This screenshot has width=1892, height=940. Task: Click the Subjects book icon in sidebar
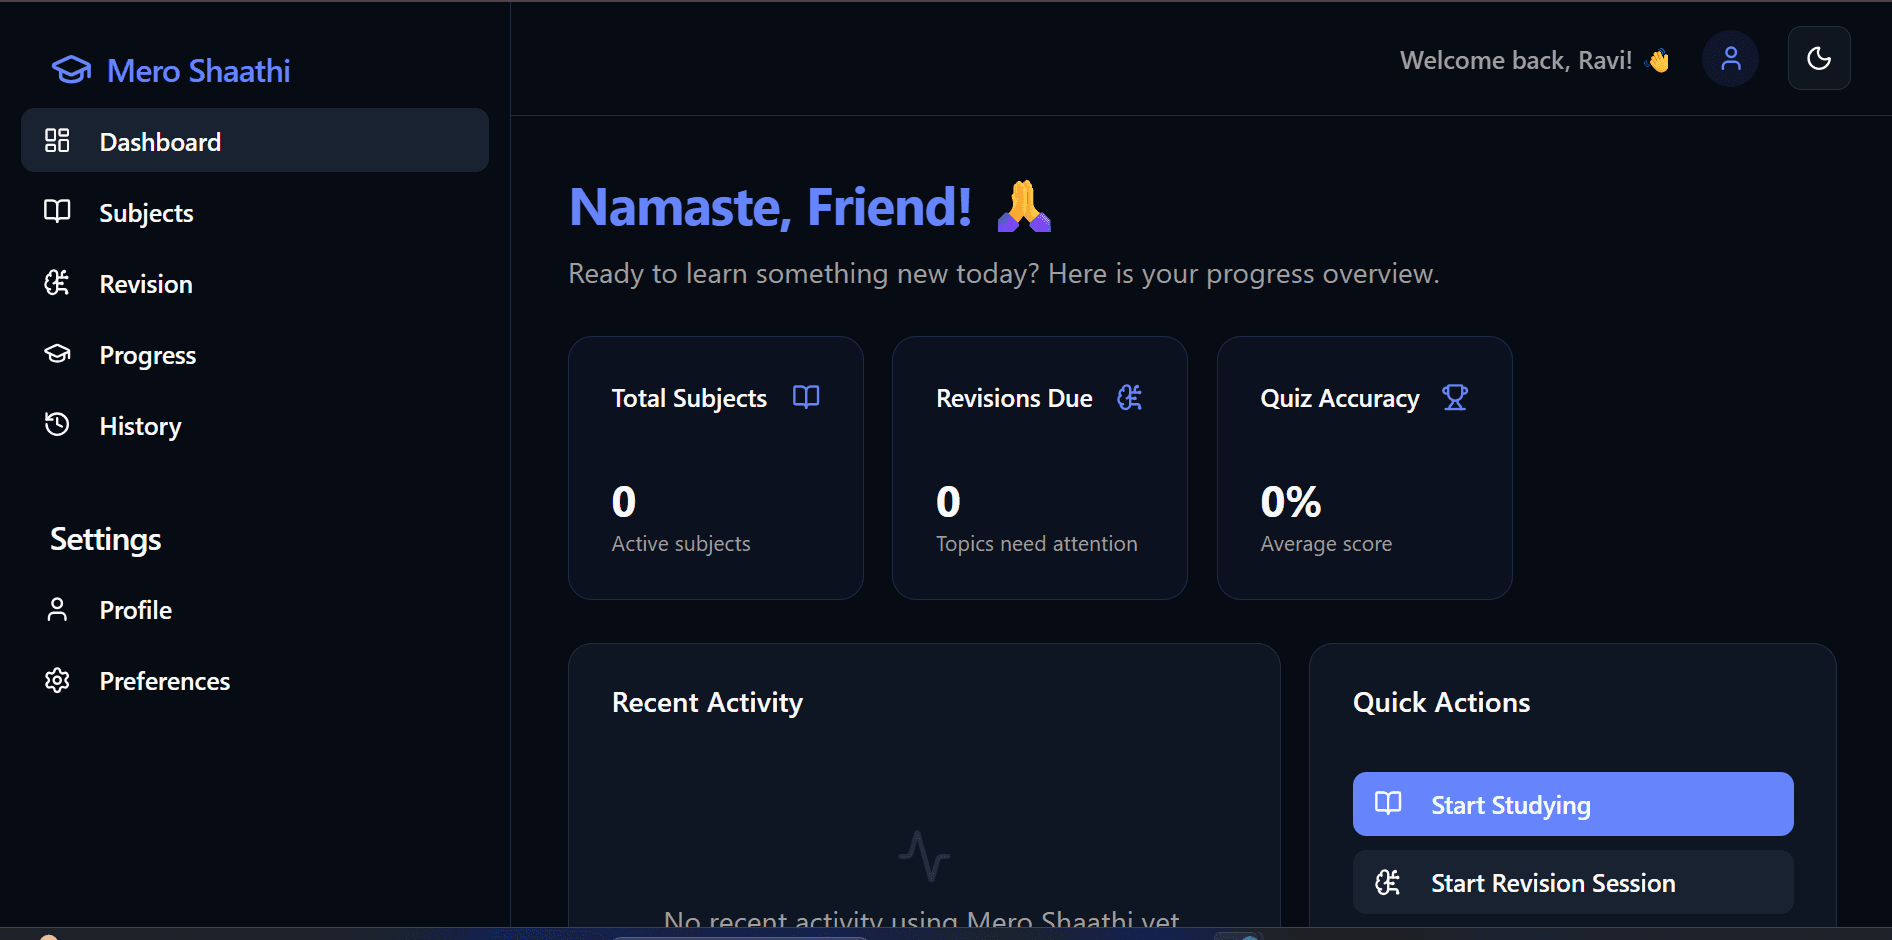point(57,211)
